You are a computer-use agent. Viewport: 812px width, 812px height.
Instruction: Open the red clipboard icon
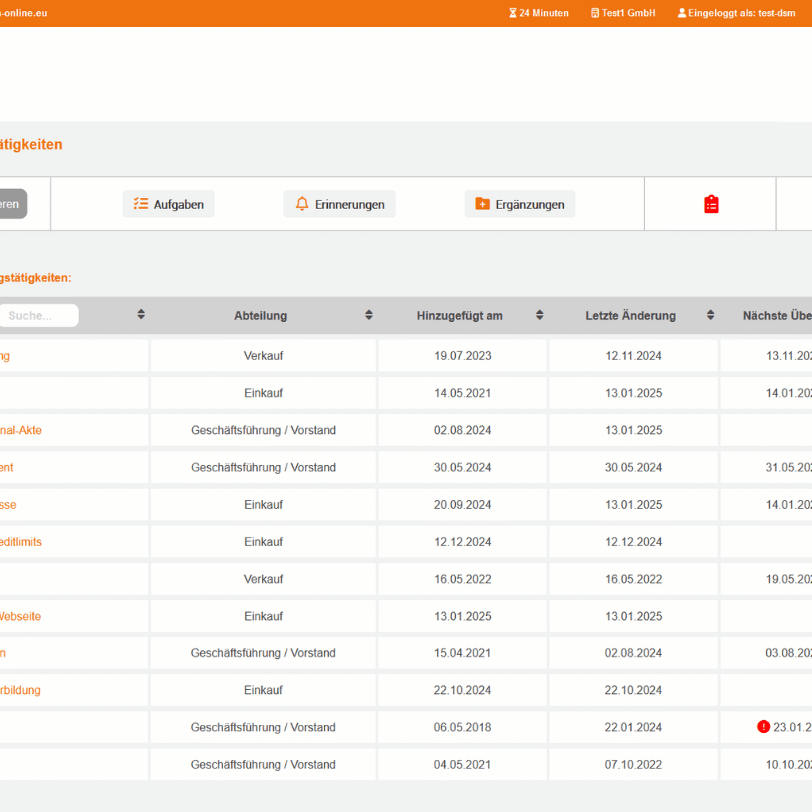coord(711,204)
